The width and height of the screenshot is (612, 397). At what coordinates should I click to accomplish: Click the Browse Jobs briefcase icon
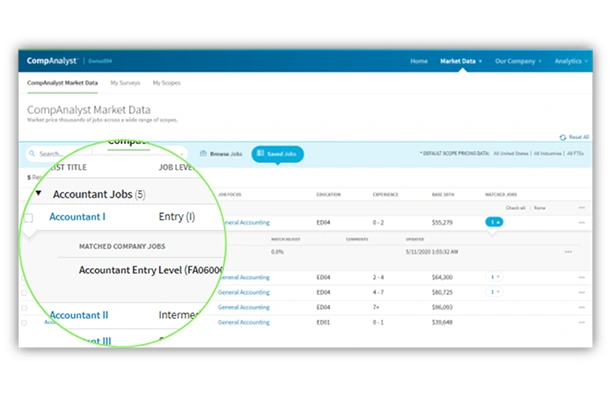tap(203, 153)
